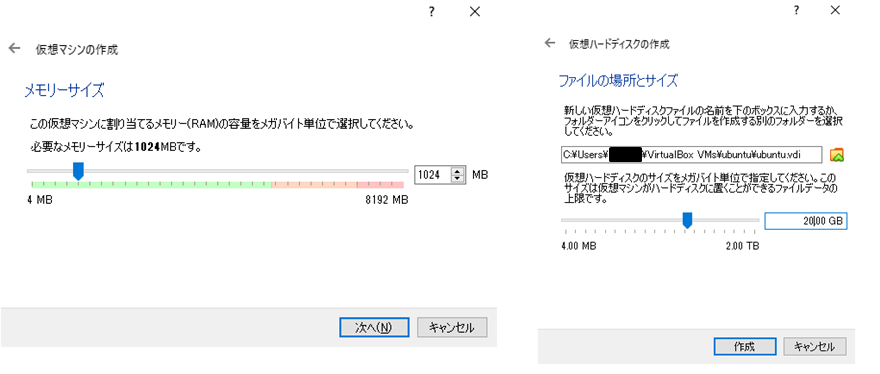Click the ubuntu.vdi file path field

[692, 154]
